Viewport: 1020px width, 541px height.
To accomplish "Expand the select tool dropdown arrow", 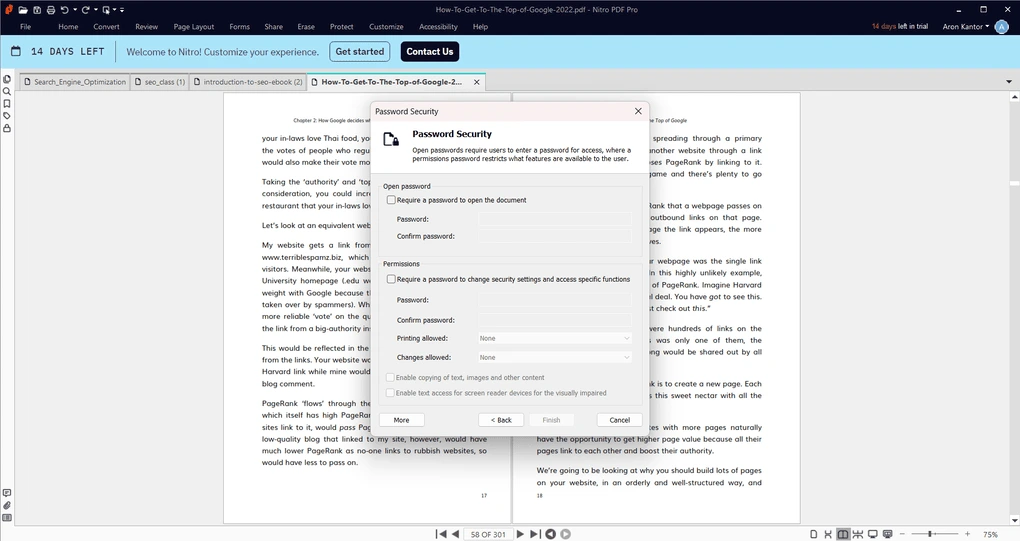I will pos(114,10).
